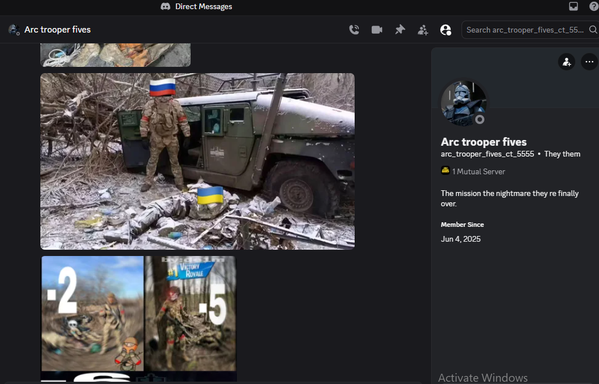Click the add friend button in profile panel
The width and height of the screenshot is (599, 384).
(567, 62)
